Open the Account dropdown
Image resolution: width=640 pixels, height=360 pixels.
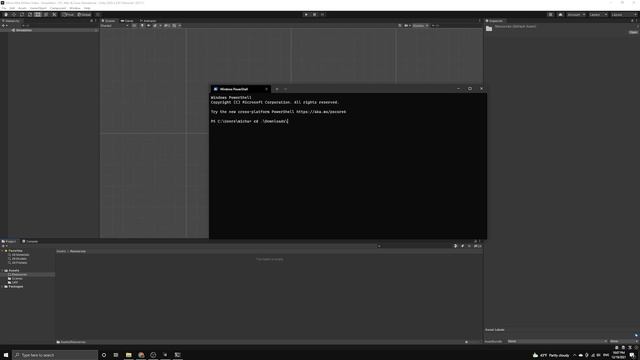(x=576, y=15)
